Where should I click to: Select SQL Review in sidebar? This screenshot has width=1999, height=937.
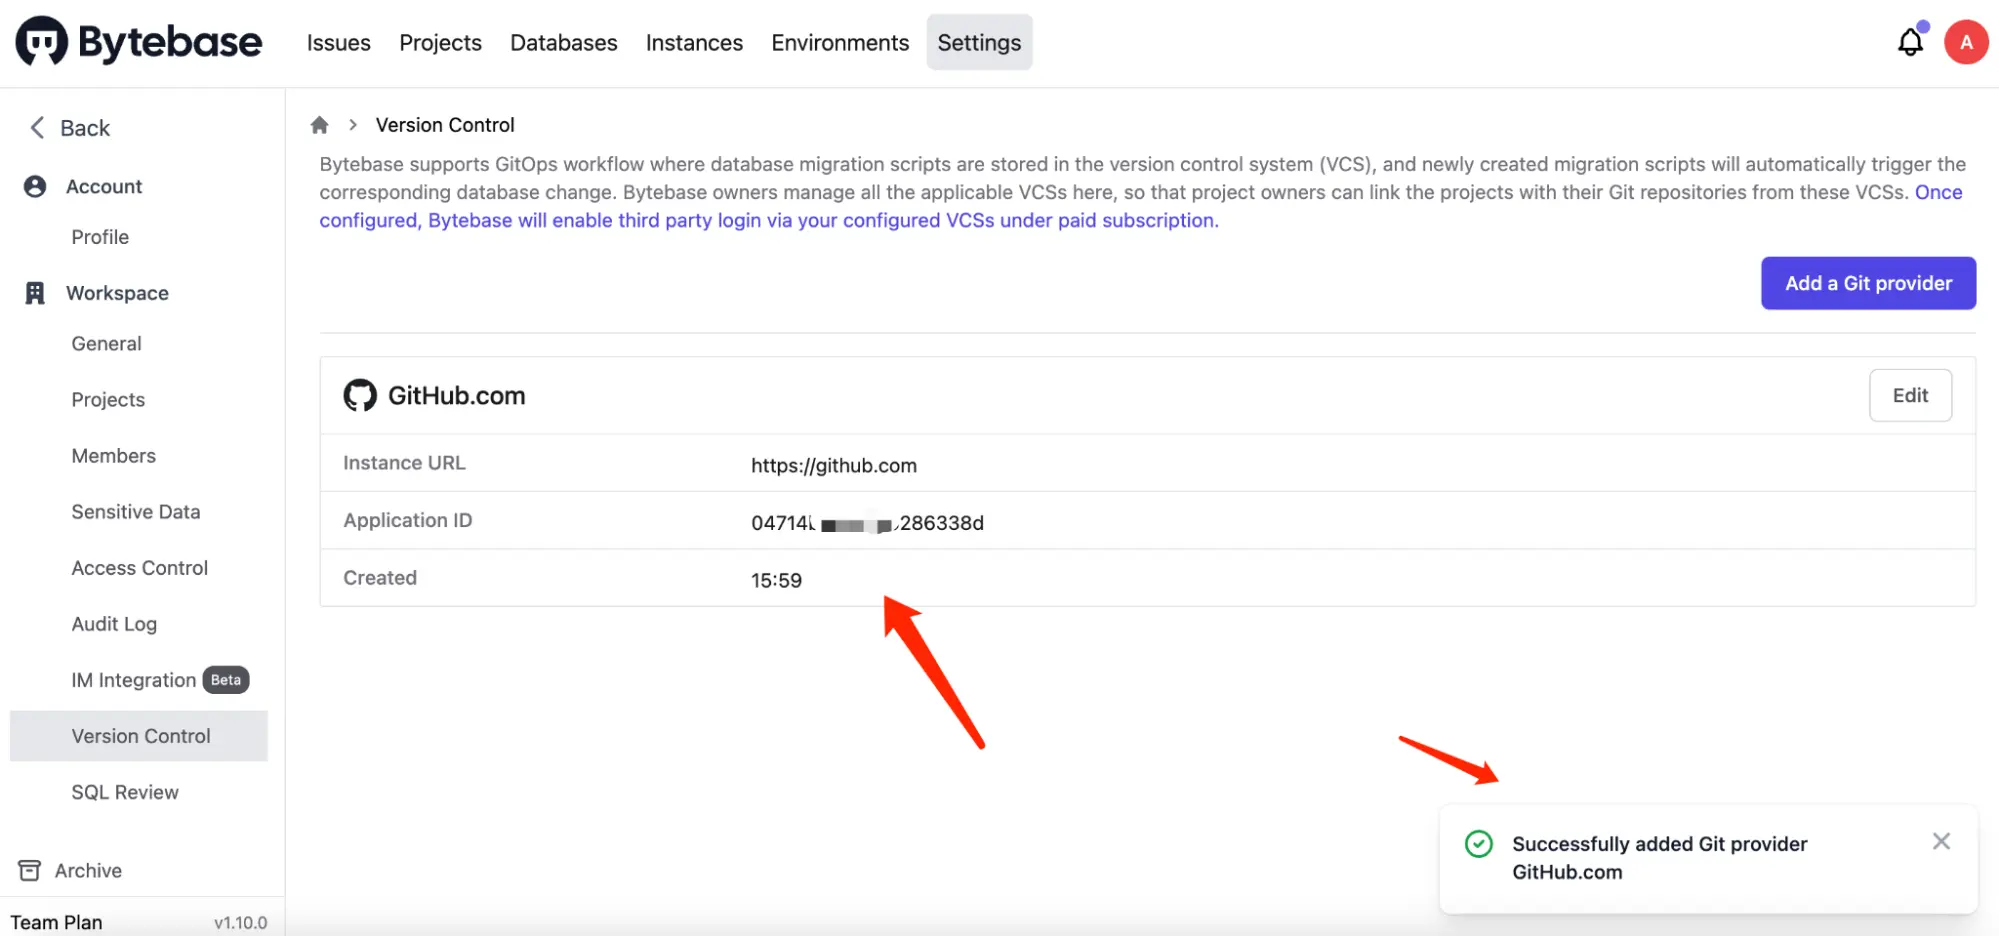124,791
